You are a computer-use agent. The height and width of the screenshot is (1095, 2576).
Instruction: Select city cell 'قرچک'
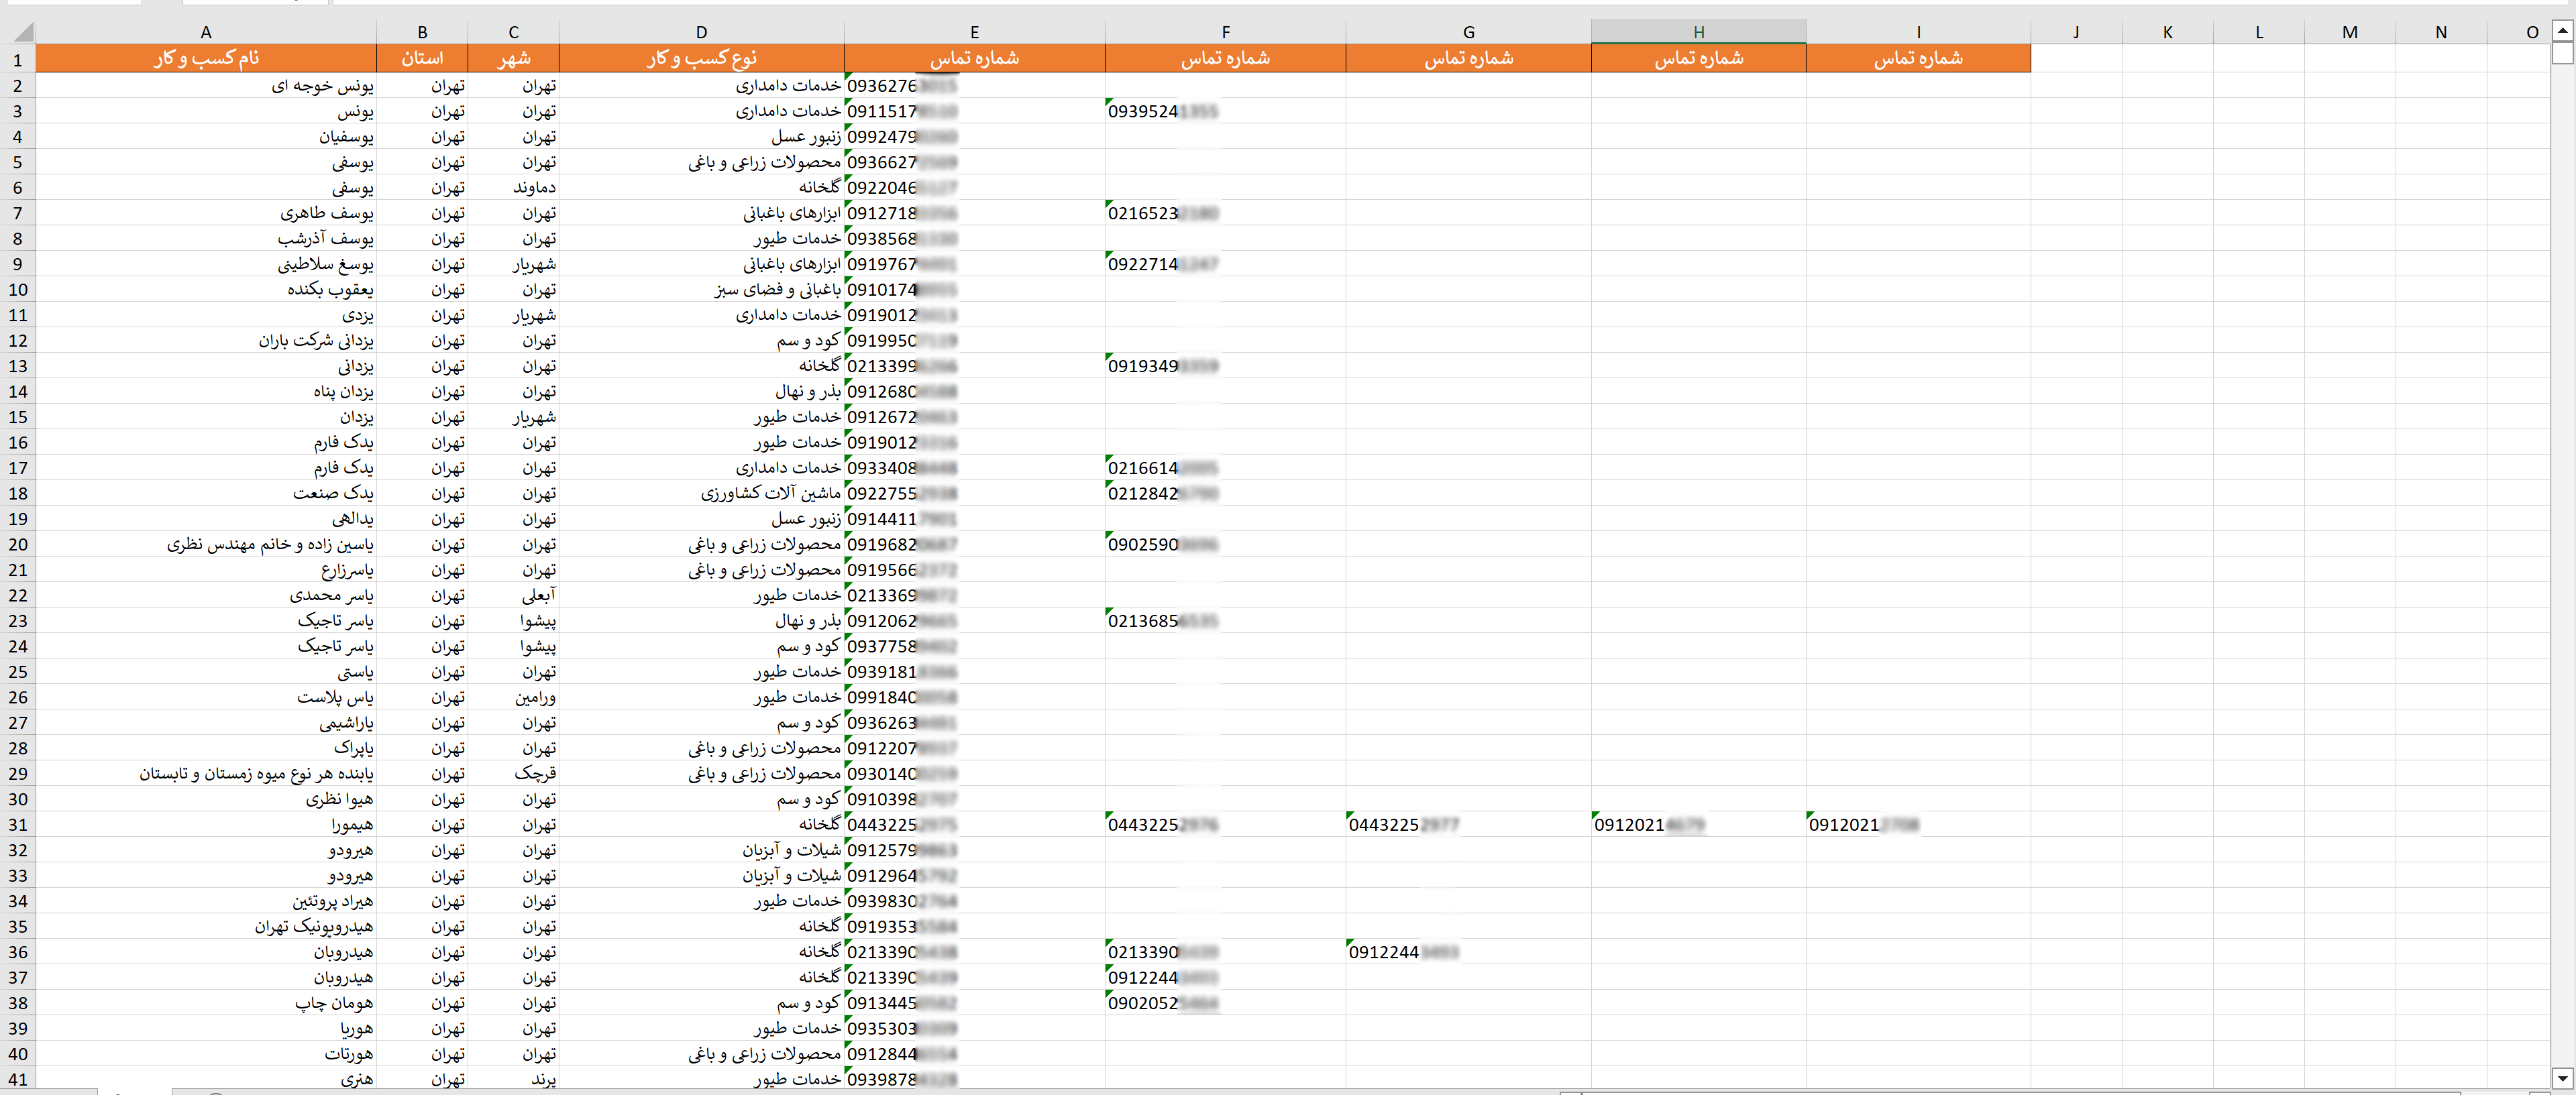[x=513, y=773]
